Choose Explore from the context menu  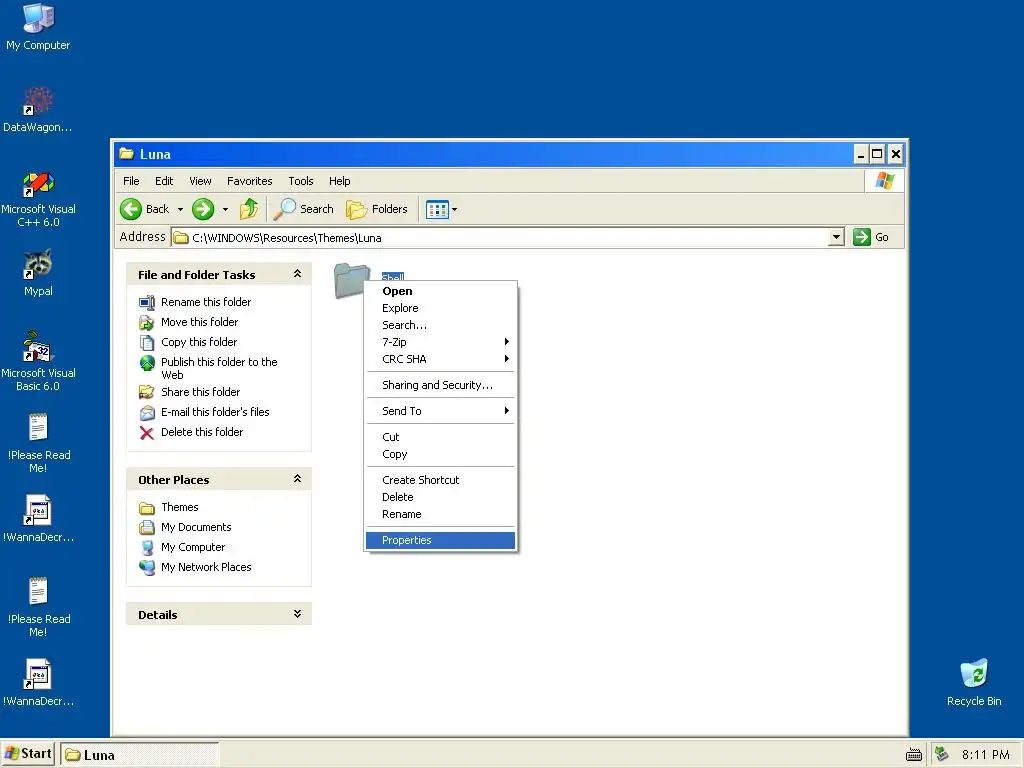(440, 308)
